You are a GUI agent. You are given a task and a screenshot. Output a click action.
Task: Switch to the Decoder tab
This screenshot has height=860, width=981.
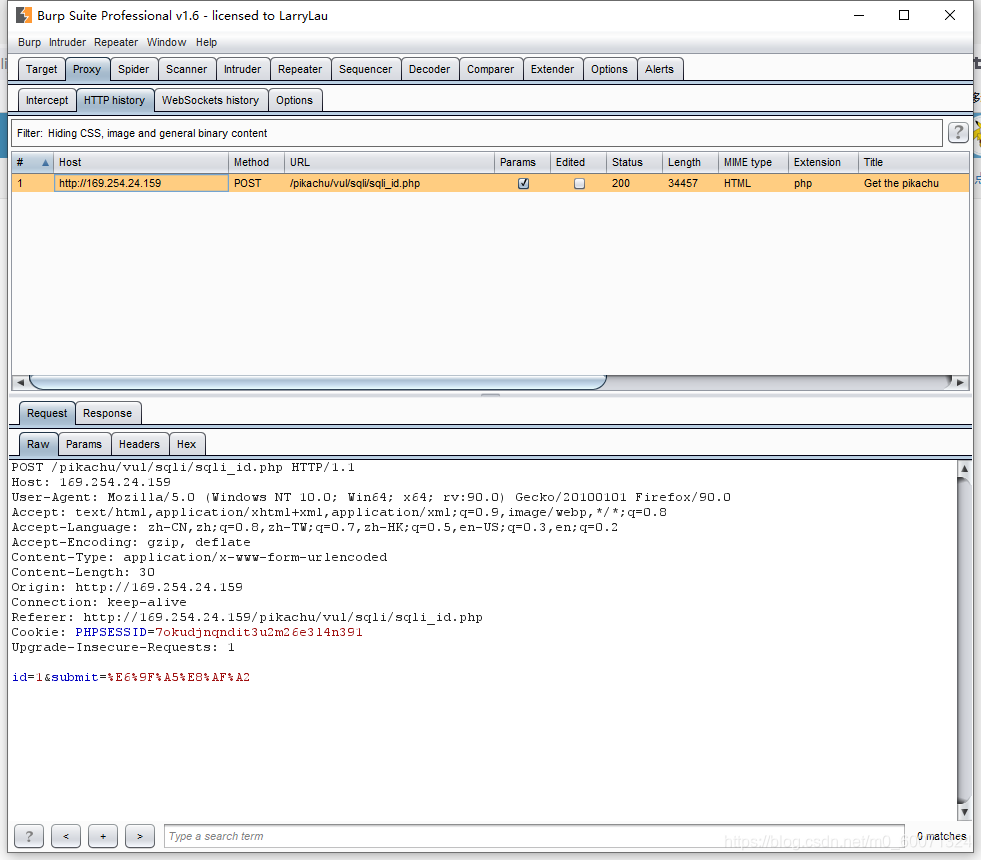click(x=429, y=69)
